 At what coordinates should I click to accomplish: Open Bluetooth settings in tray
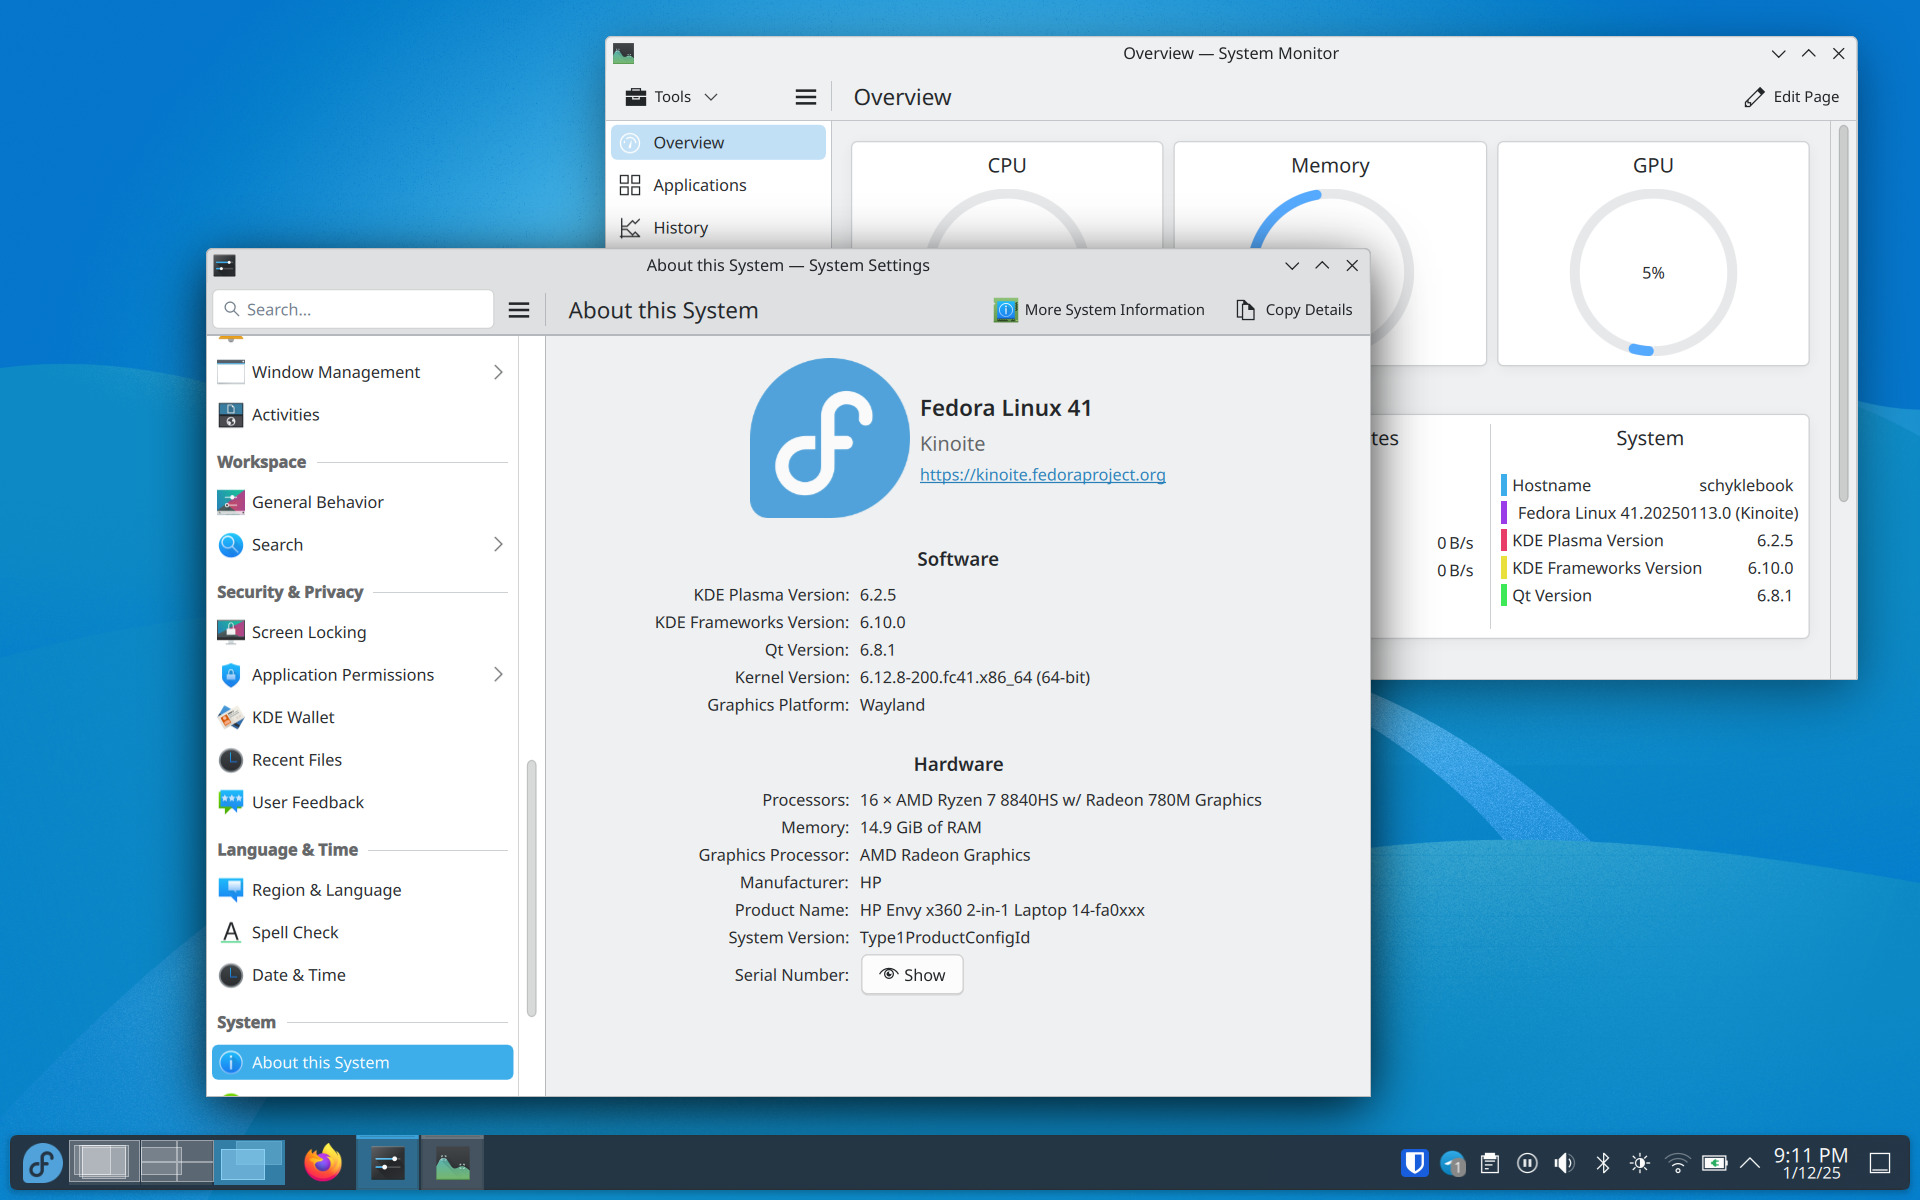click(1603, 1163)
